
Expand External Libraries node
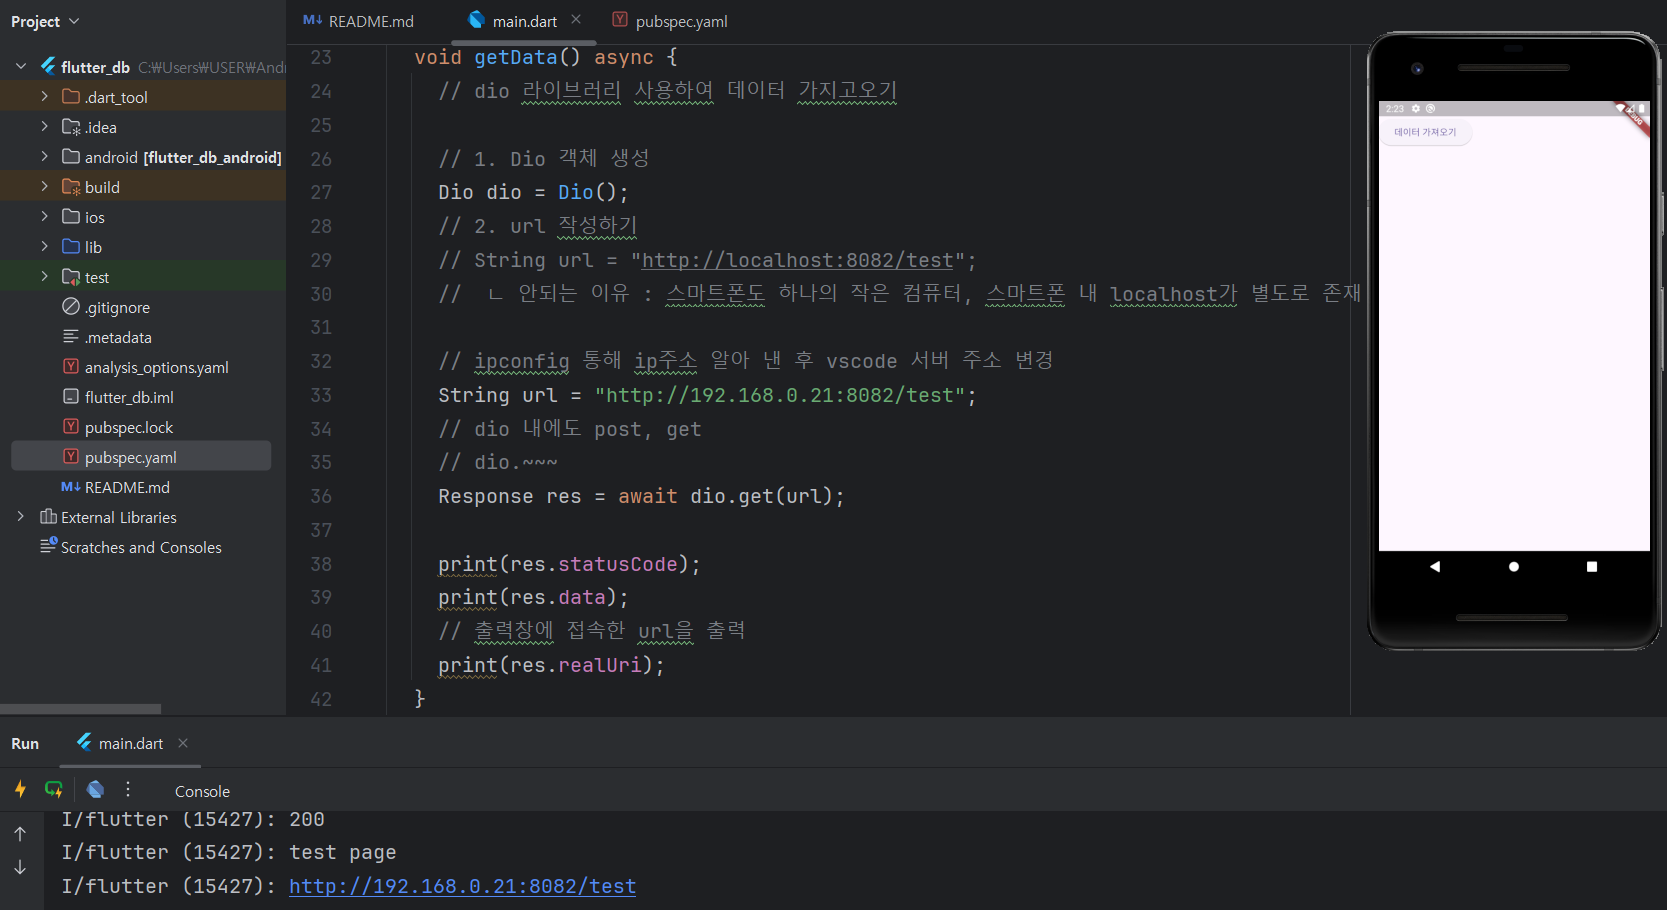pos(21,517)
